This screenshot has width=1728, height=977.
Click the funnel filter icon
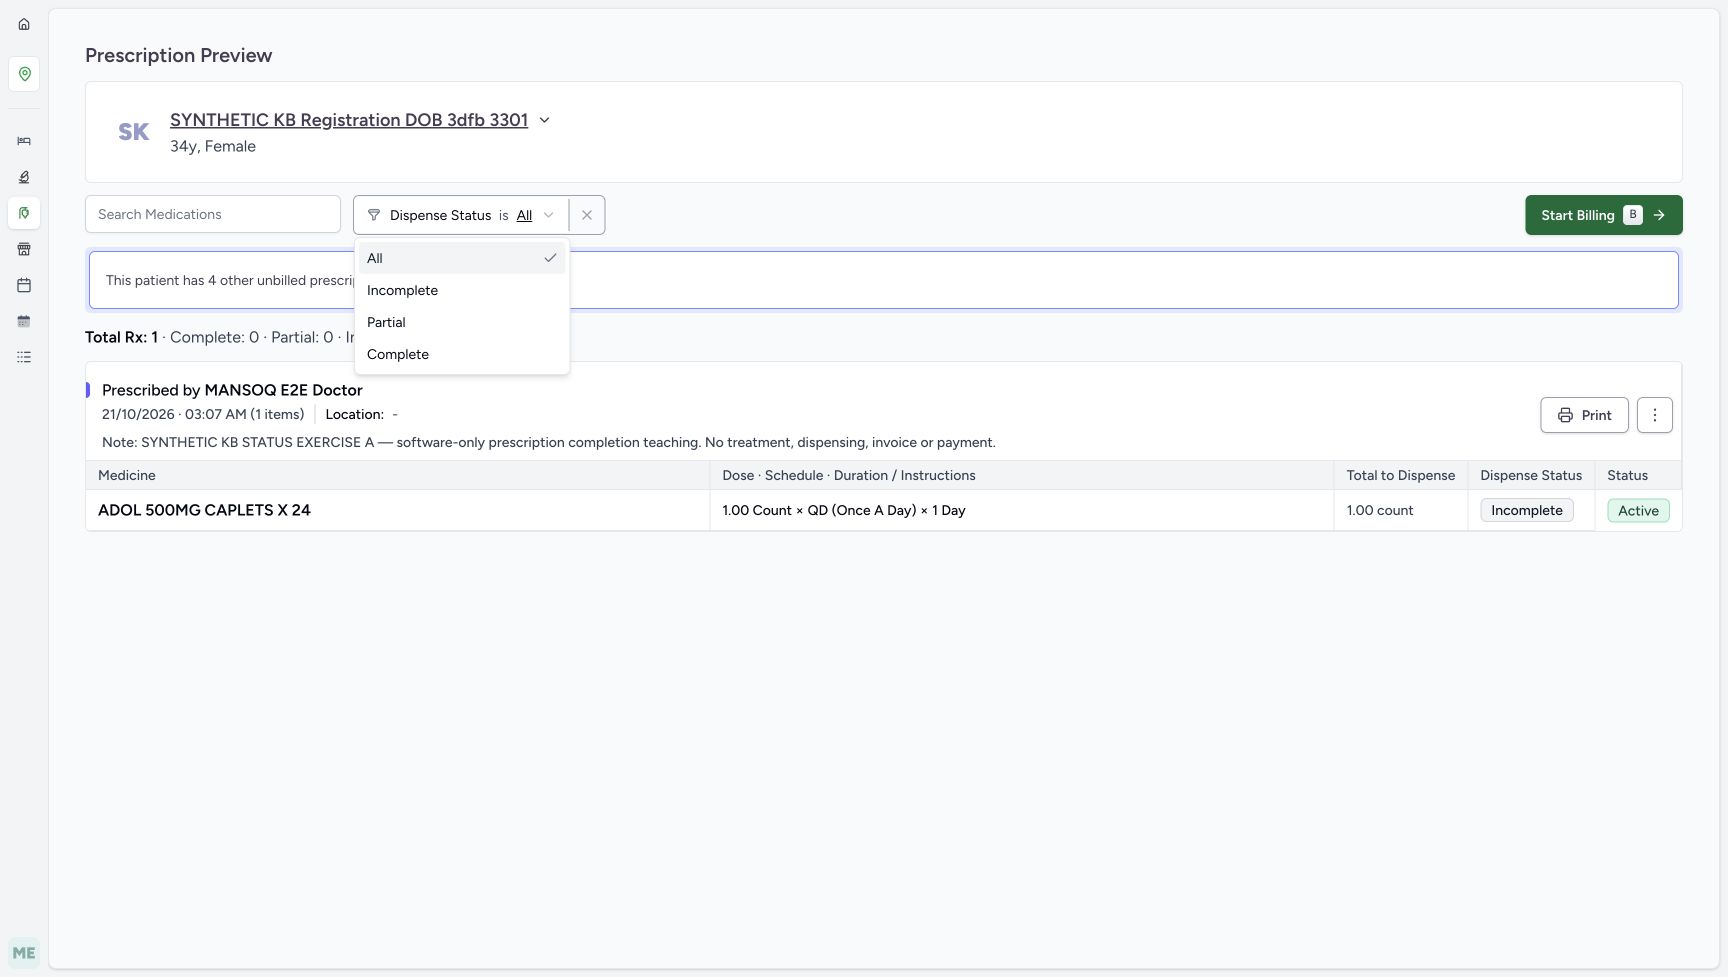point(374,215)
